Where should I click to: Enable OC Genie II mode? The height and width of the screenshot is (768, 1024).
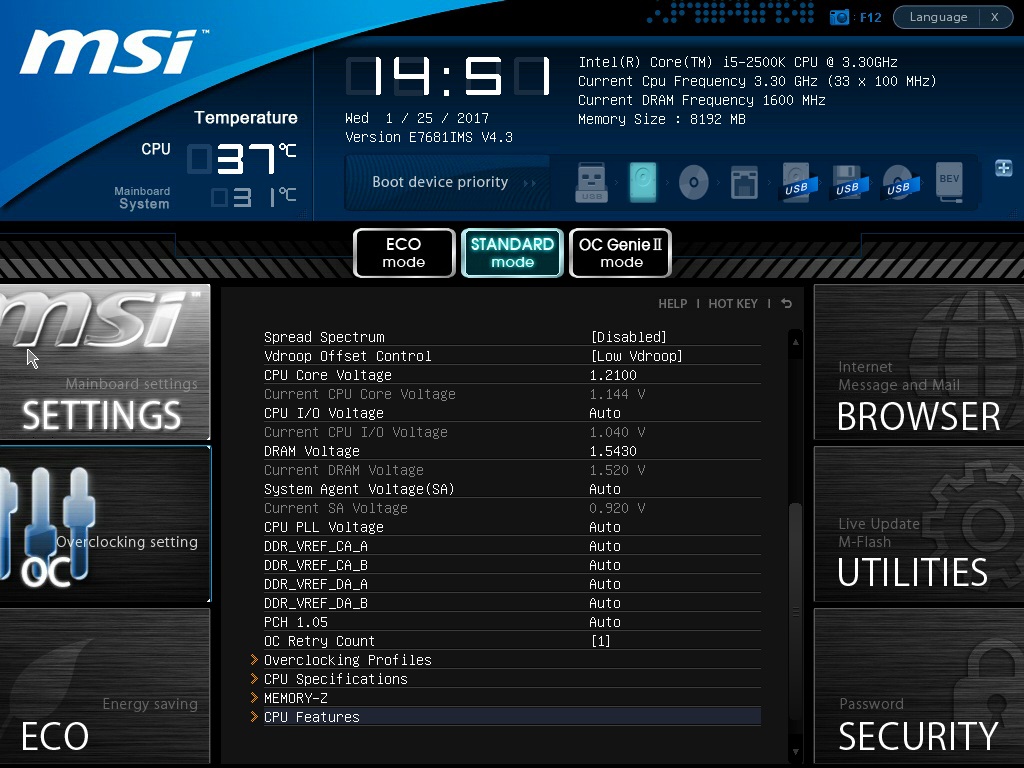pyautogui.click(x=620, y=253)
